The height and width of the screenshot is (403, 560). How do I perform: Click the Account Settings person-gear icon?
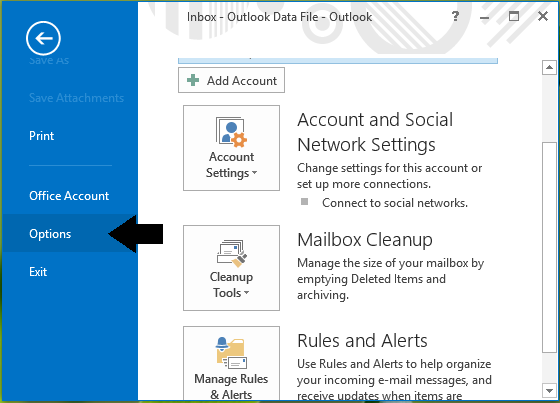point(231,132)
